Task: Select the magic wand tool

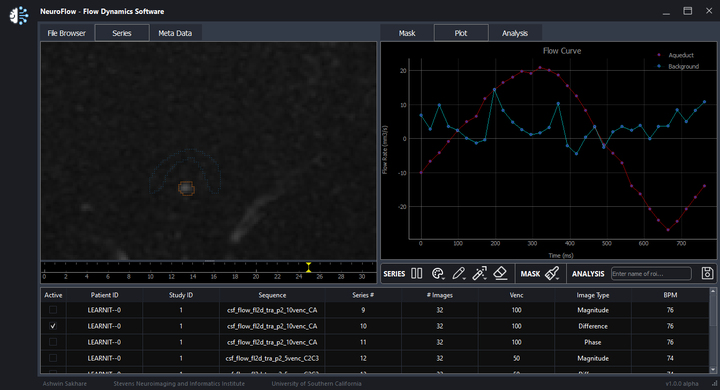Action: [x=479, y=273]
